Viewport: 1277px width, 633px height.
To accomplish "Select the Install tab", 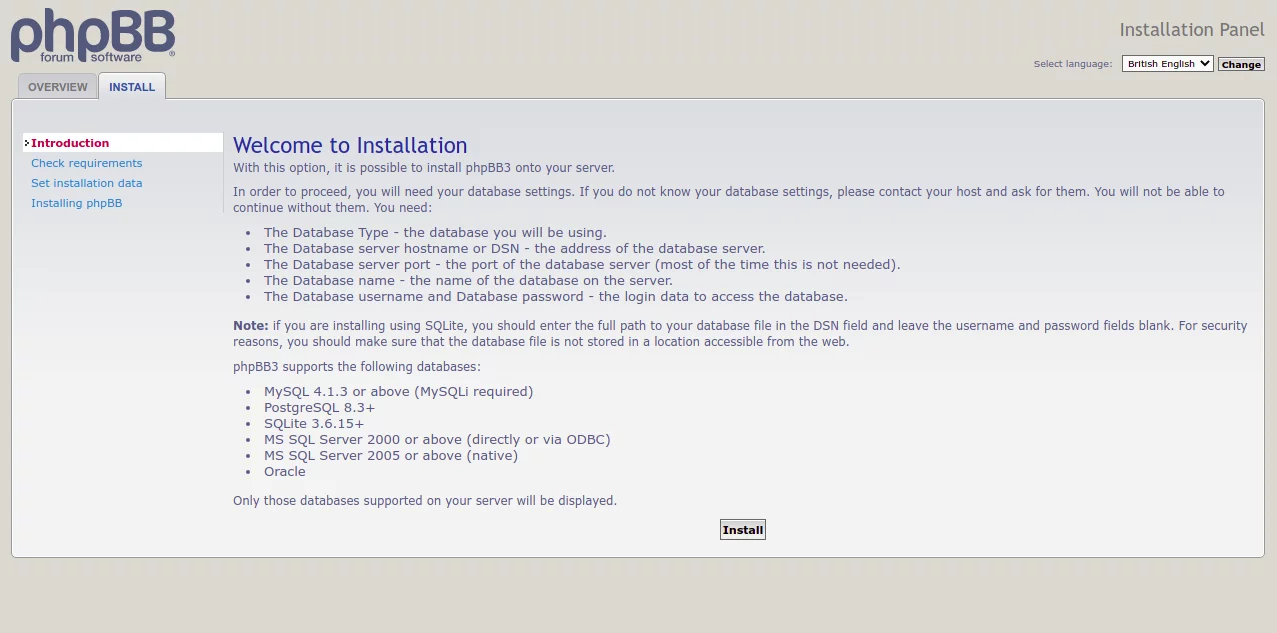I will coord(132,87).
